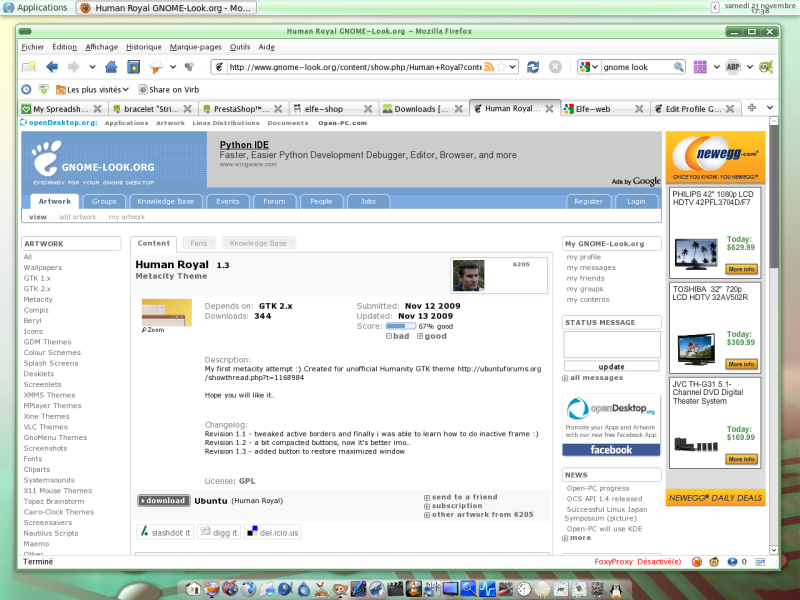Open the home folder icon in dock

click(193, 589)
